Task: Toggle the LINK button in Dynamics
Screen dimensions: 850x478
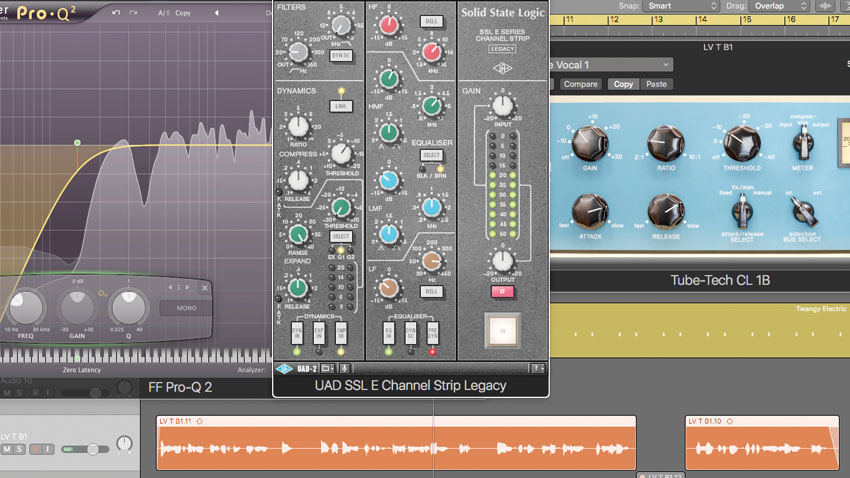Action: [x=341, y=106]
